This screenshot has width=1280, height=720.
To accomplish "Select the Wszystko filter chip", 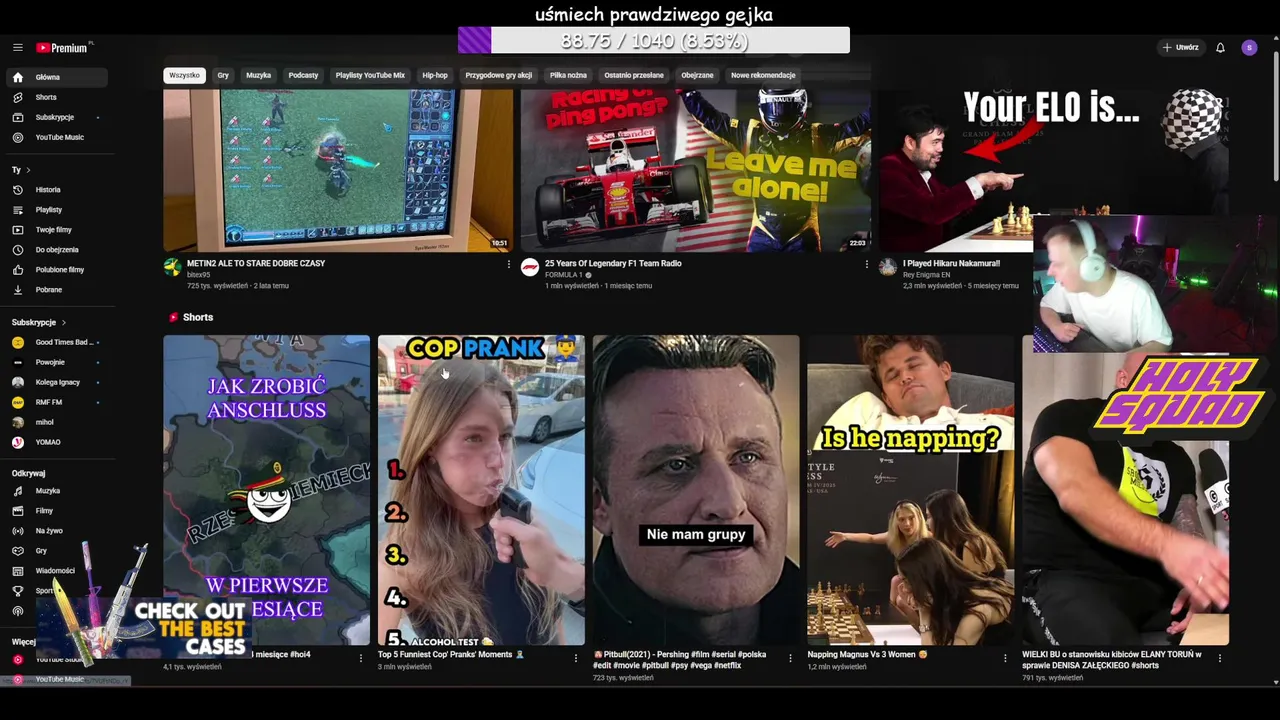I will click(185, 75).
